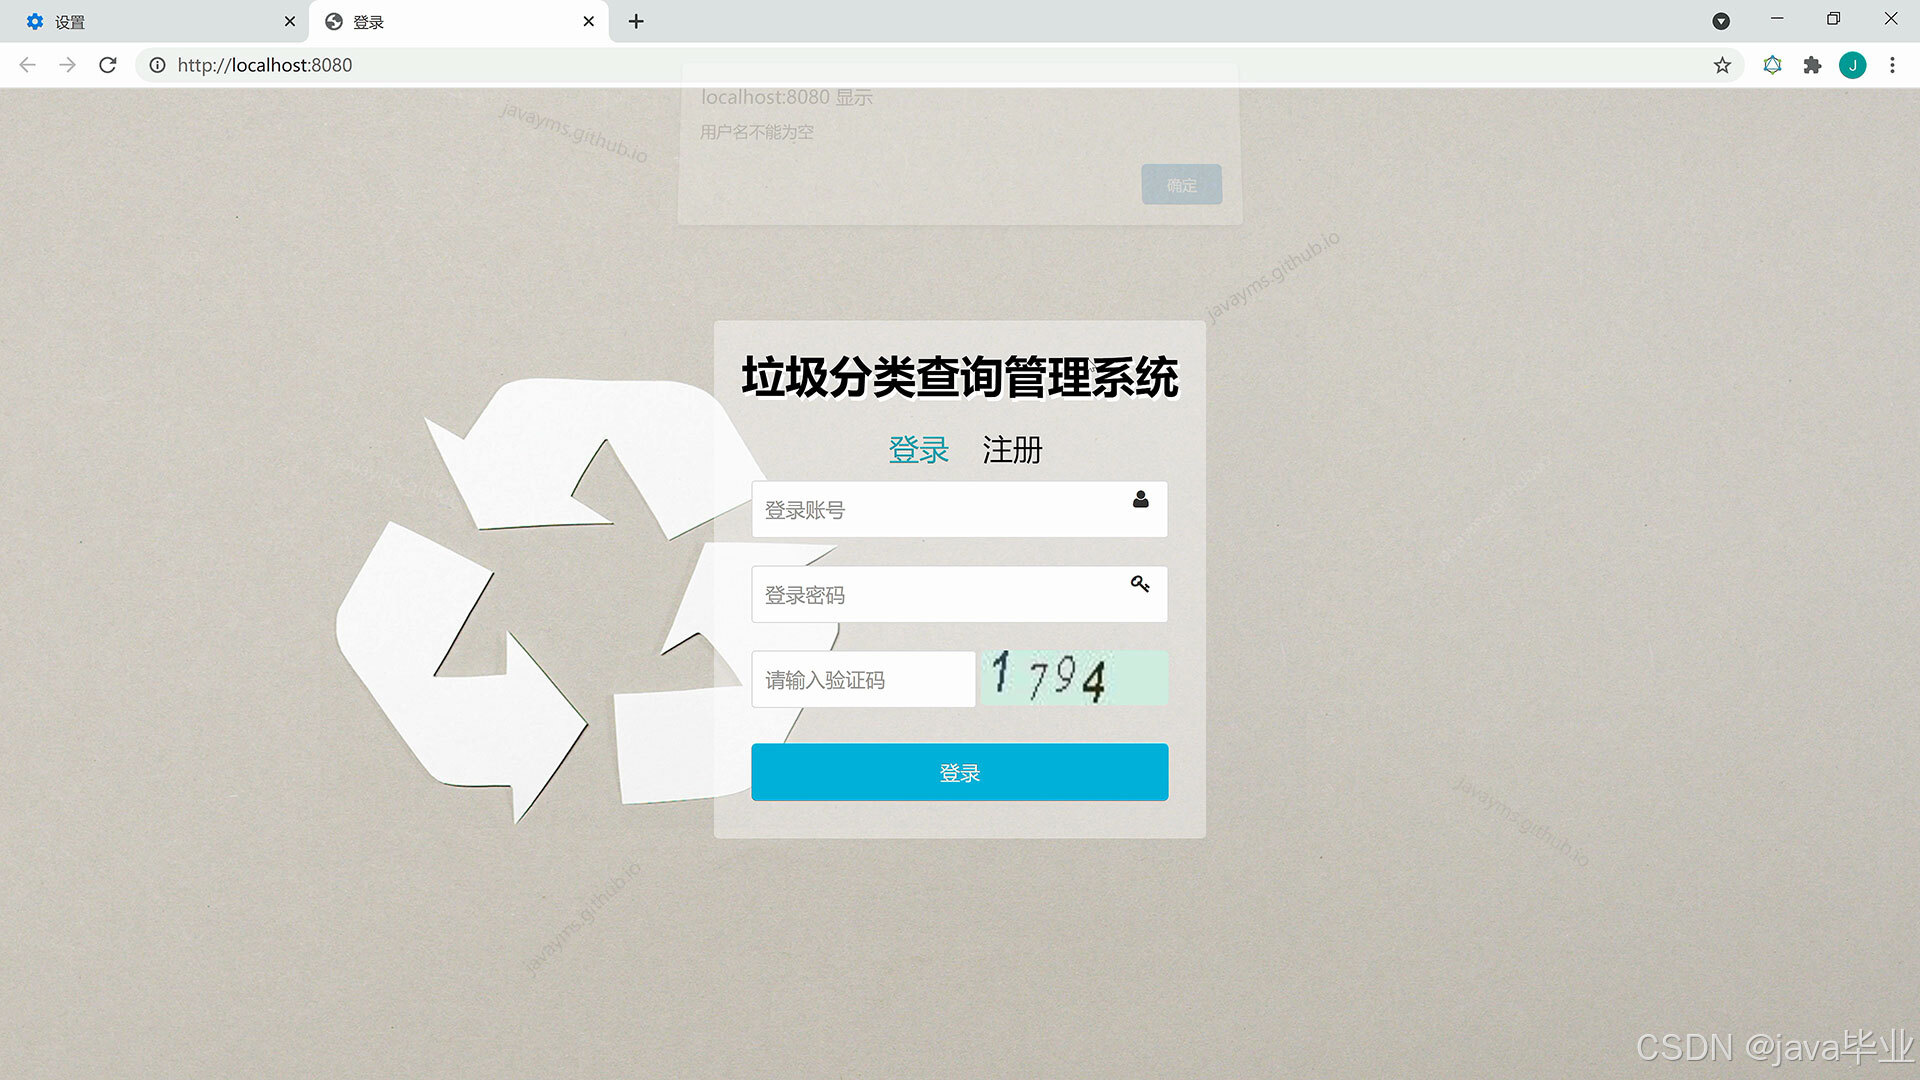This screenshot has width=1920, height=1080.
Task: Restore down the browser window
Action: click(x=1833, y=19)
